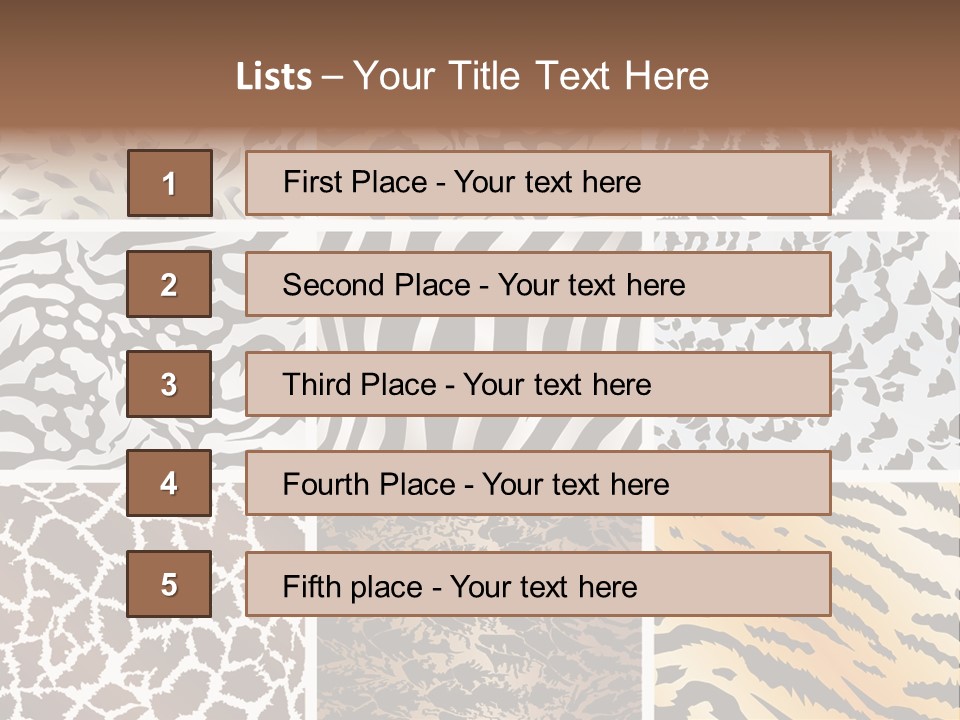The height and width of the screenshot is (720, 960).
Task: Click the bold word Lists in title
Action: [273, 77]
